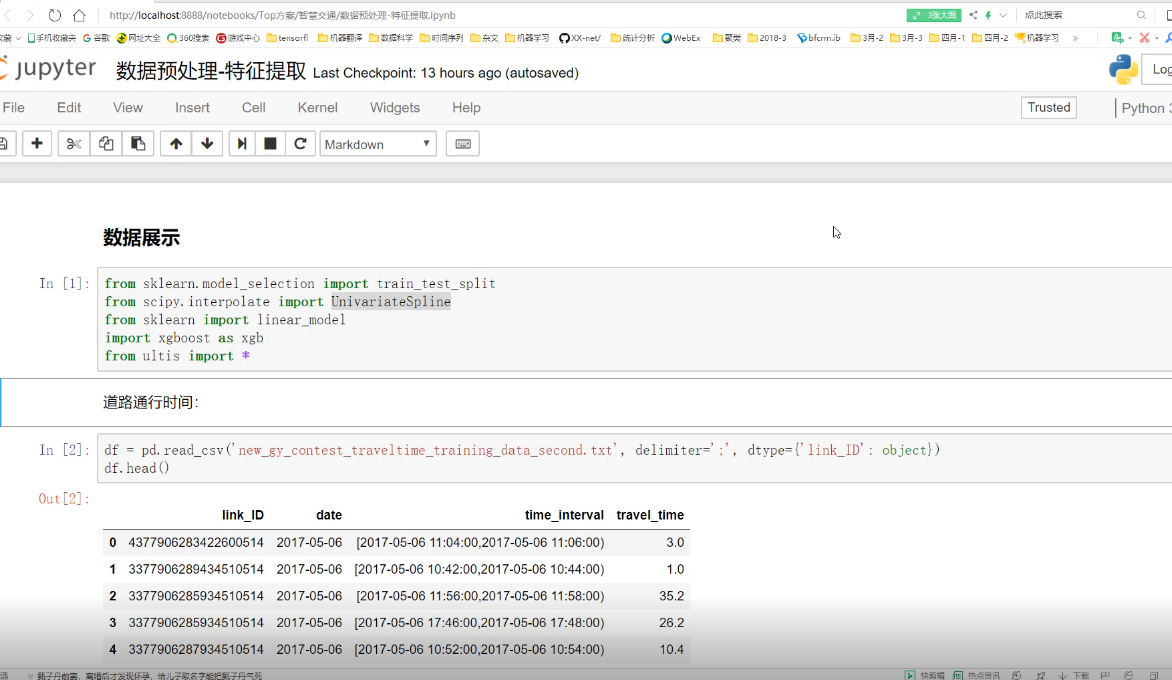1172x680 pixels.
Task: Open the Kernel menu
Action: 317,108
